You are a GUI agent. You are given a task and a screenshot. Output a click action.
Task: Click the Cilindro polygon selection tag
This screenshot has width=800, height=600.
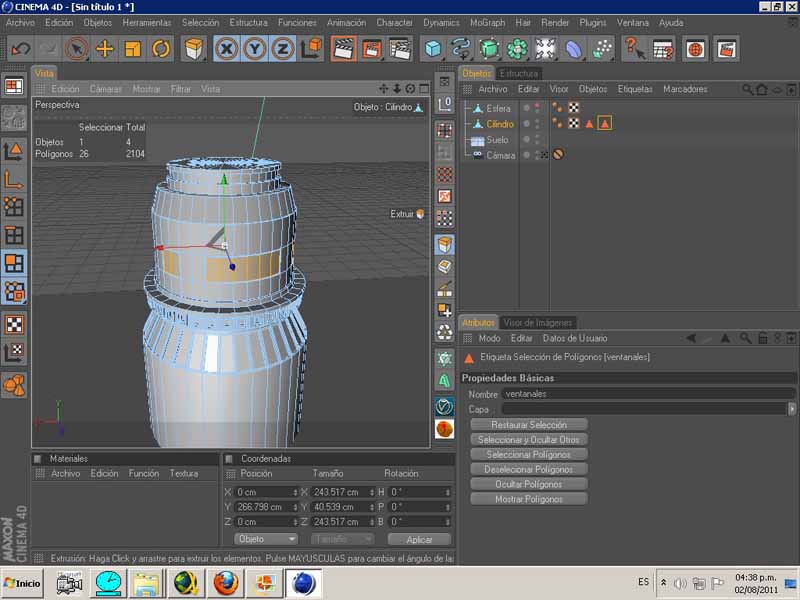tap(605, 123)
